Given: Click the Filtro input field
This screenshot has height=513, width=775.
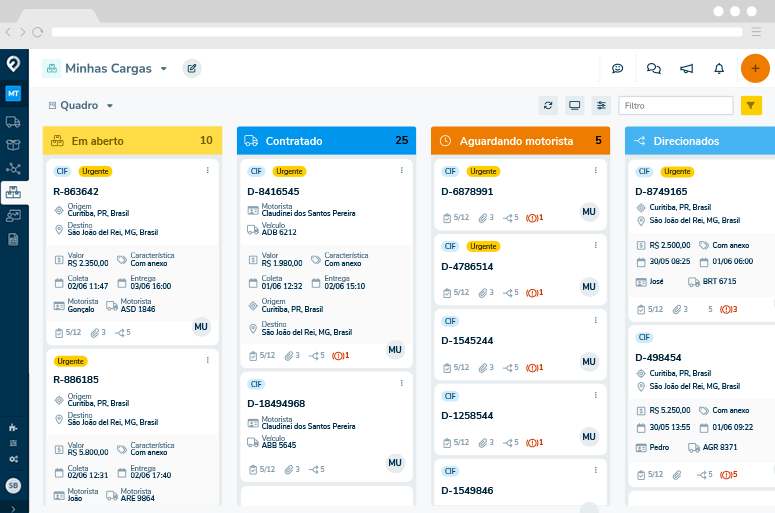Looking at the screenshot, I should (x=676, y=105).
